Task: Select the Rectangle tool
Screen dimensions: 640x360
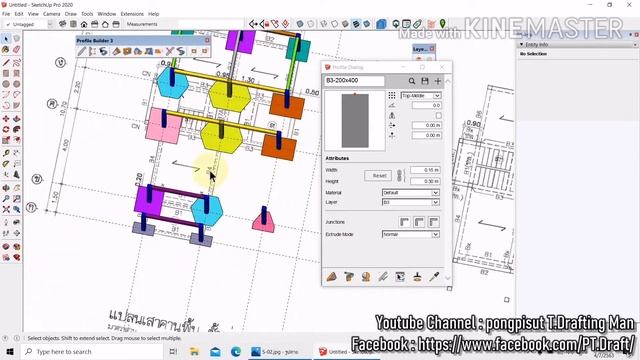Action: point(6,73)
